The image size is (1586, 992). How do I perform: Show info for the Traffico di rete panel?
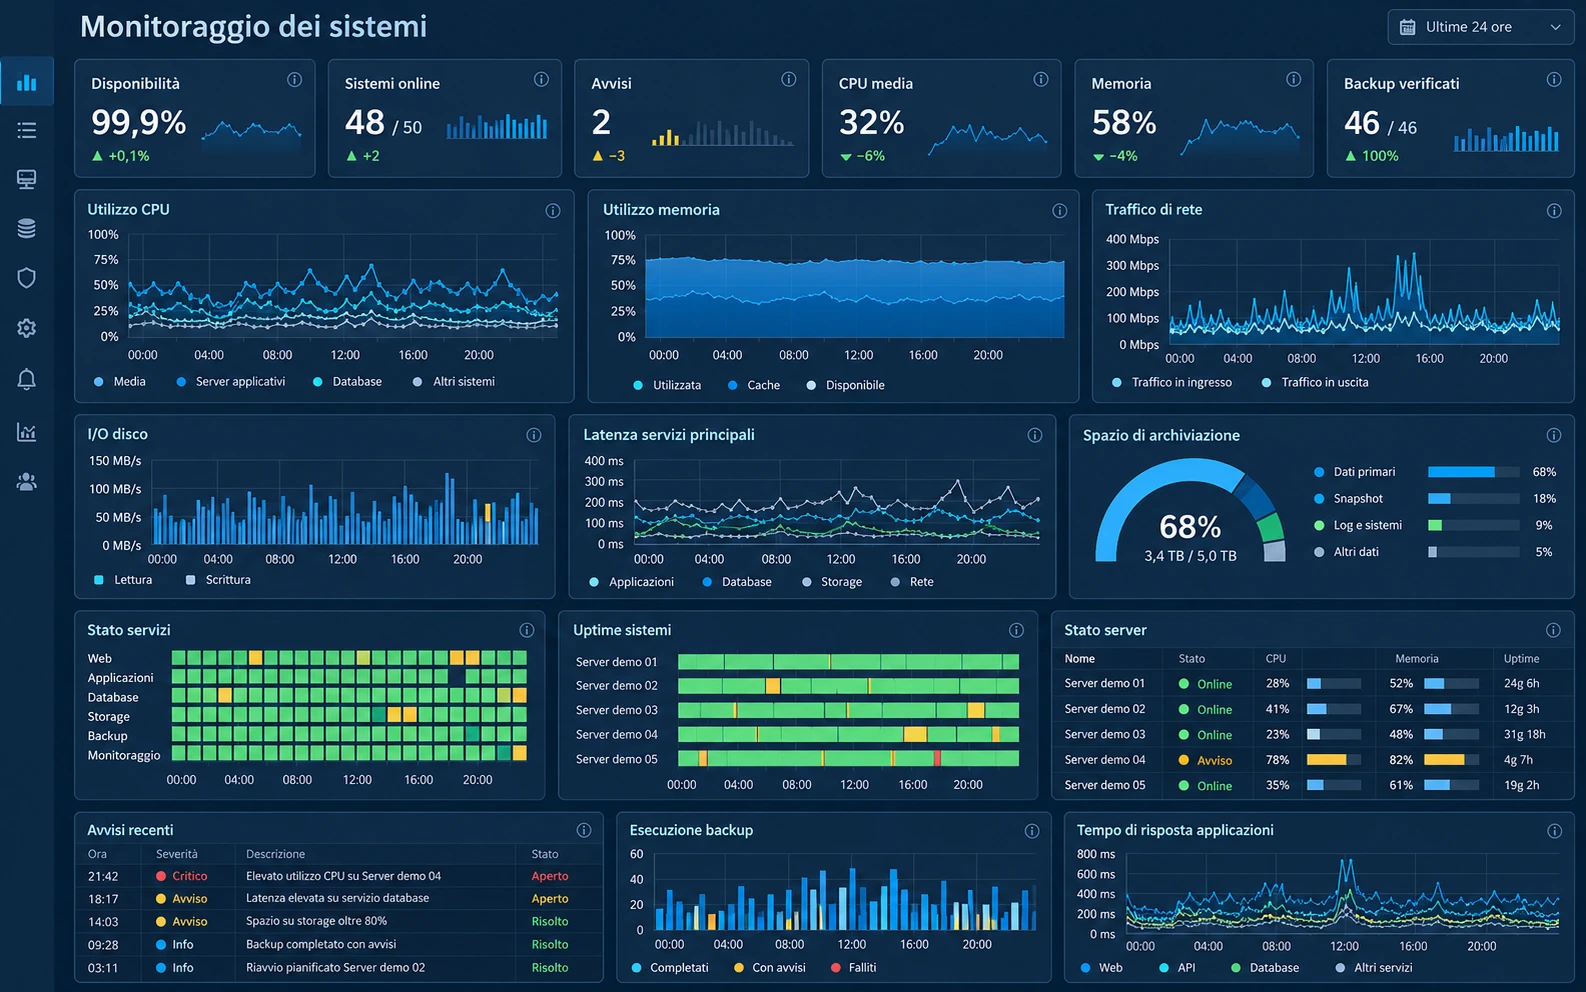pyautogui.click(x=1554, y=211)
